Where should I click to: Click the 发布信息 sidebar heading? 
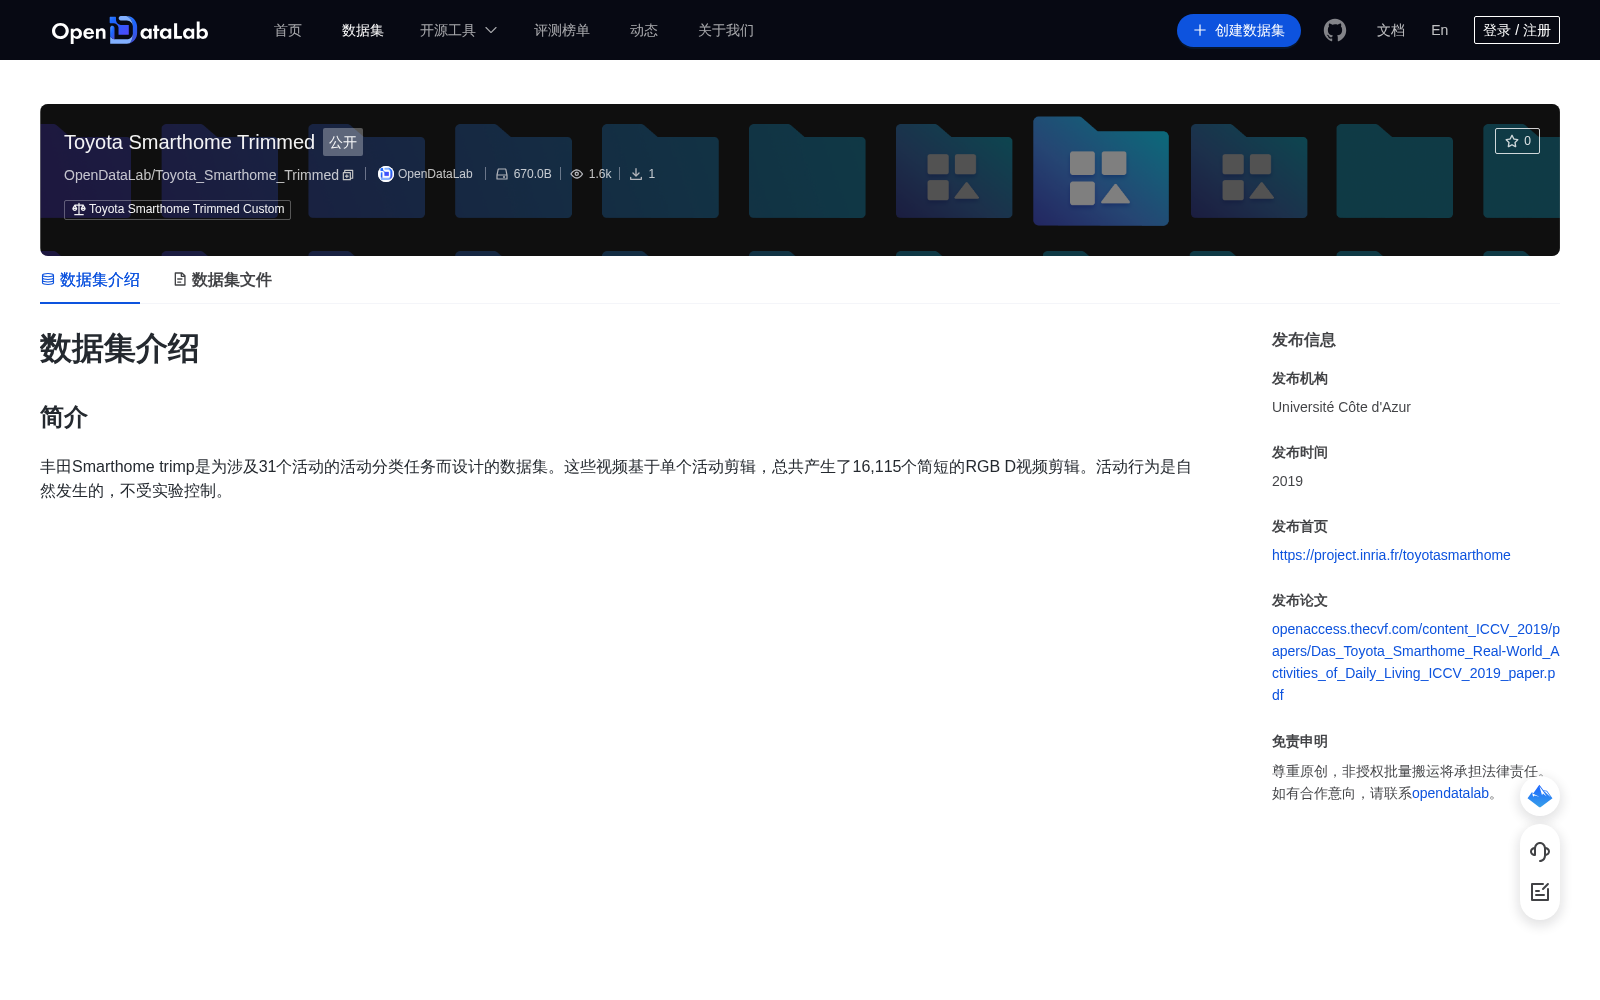[1303, 340]
